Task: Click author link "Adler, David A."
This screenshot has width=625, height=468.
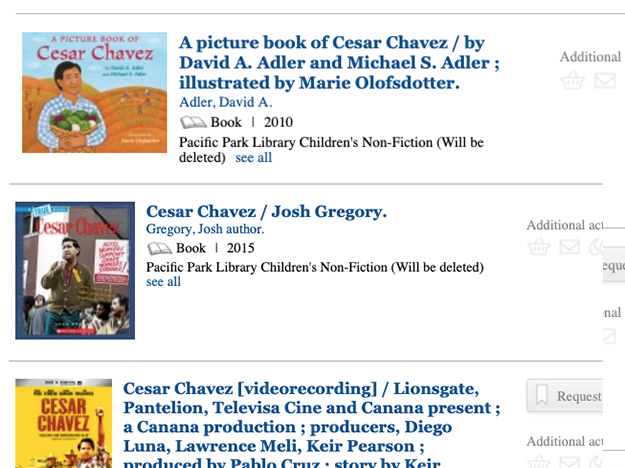Action: (225, 103)
